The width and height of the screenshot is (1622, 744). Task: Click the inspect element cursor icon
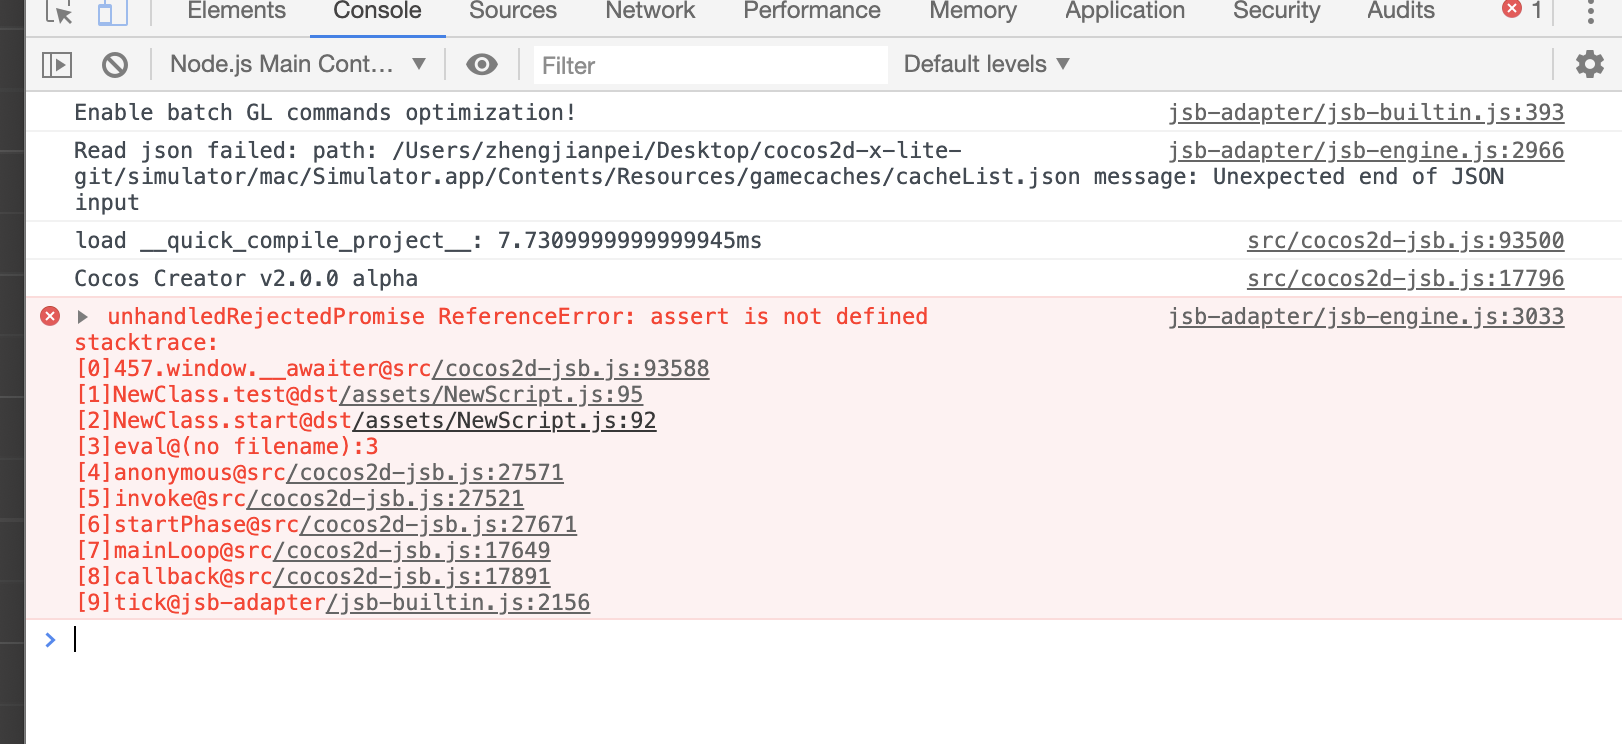pyautogui.click(x=59, y=13)
